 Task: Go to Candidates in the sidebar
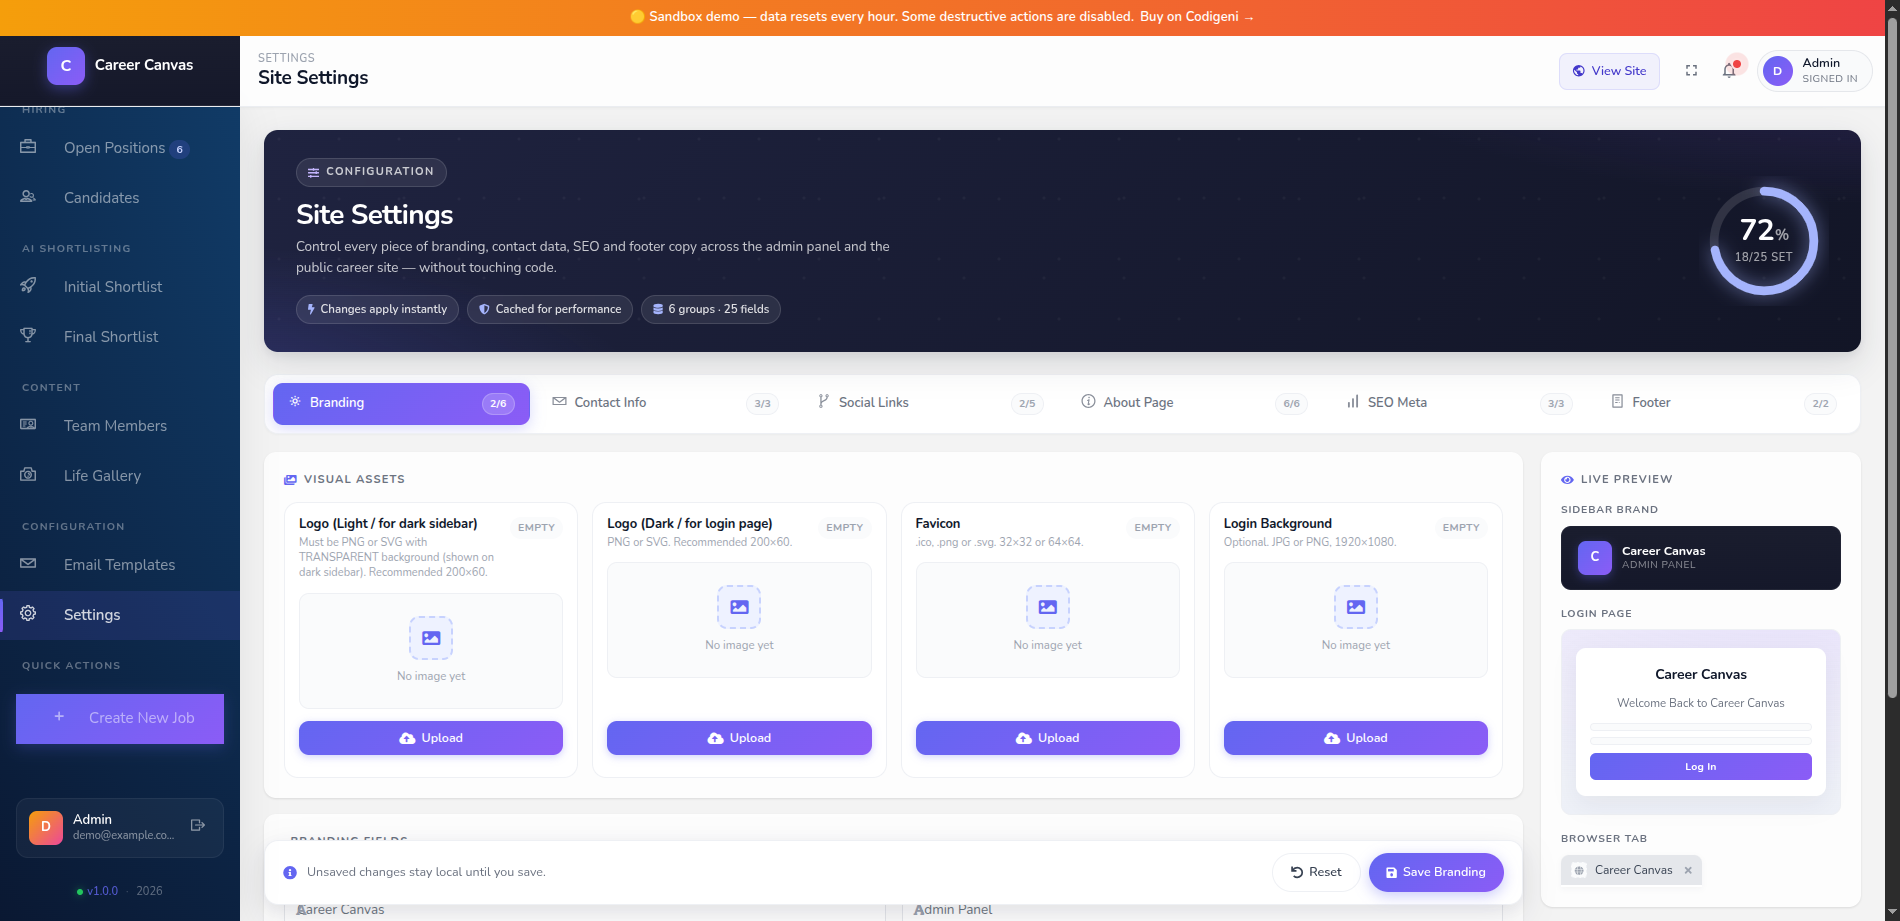coord(120,198)
